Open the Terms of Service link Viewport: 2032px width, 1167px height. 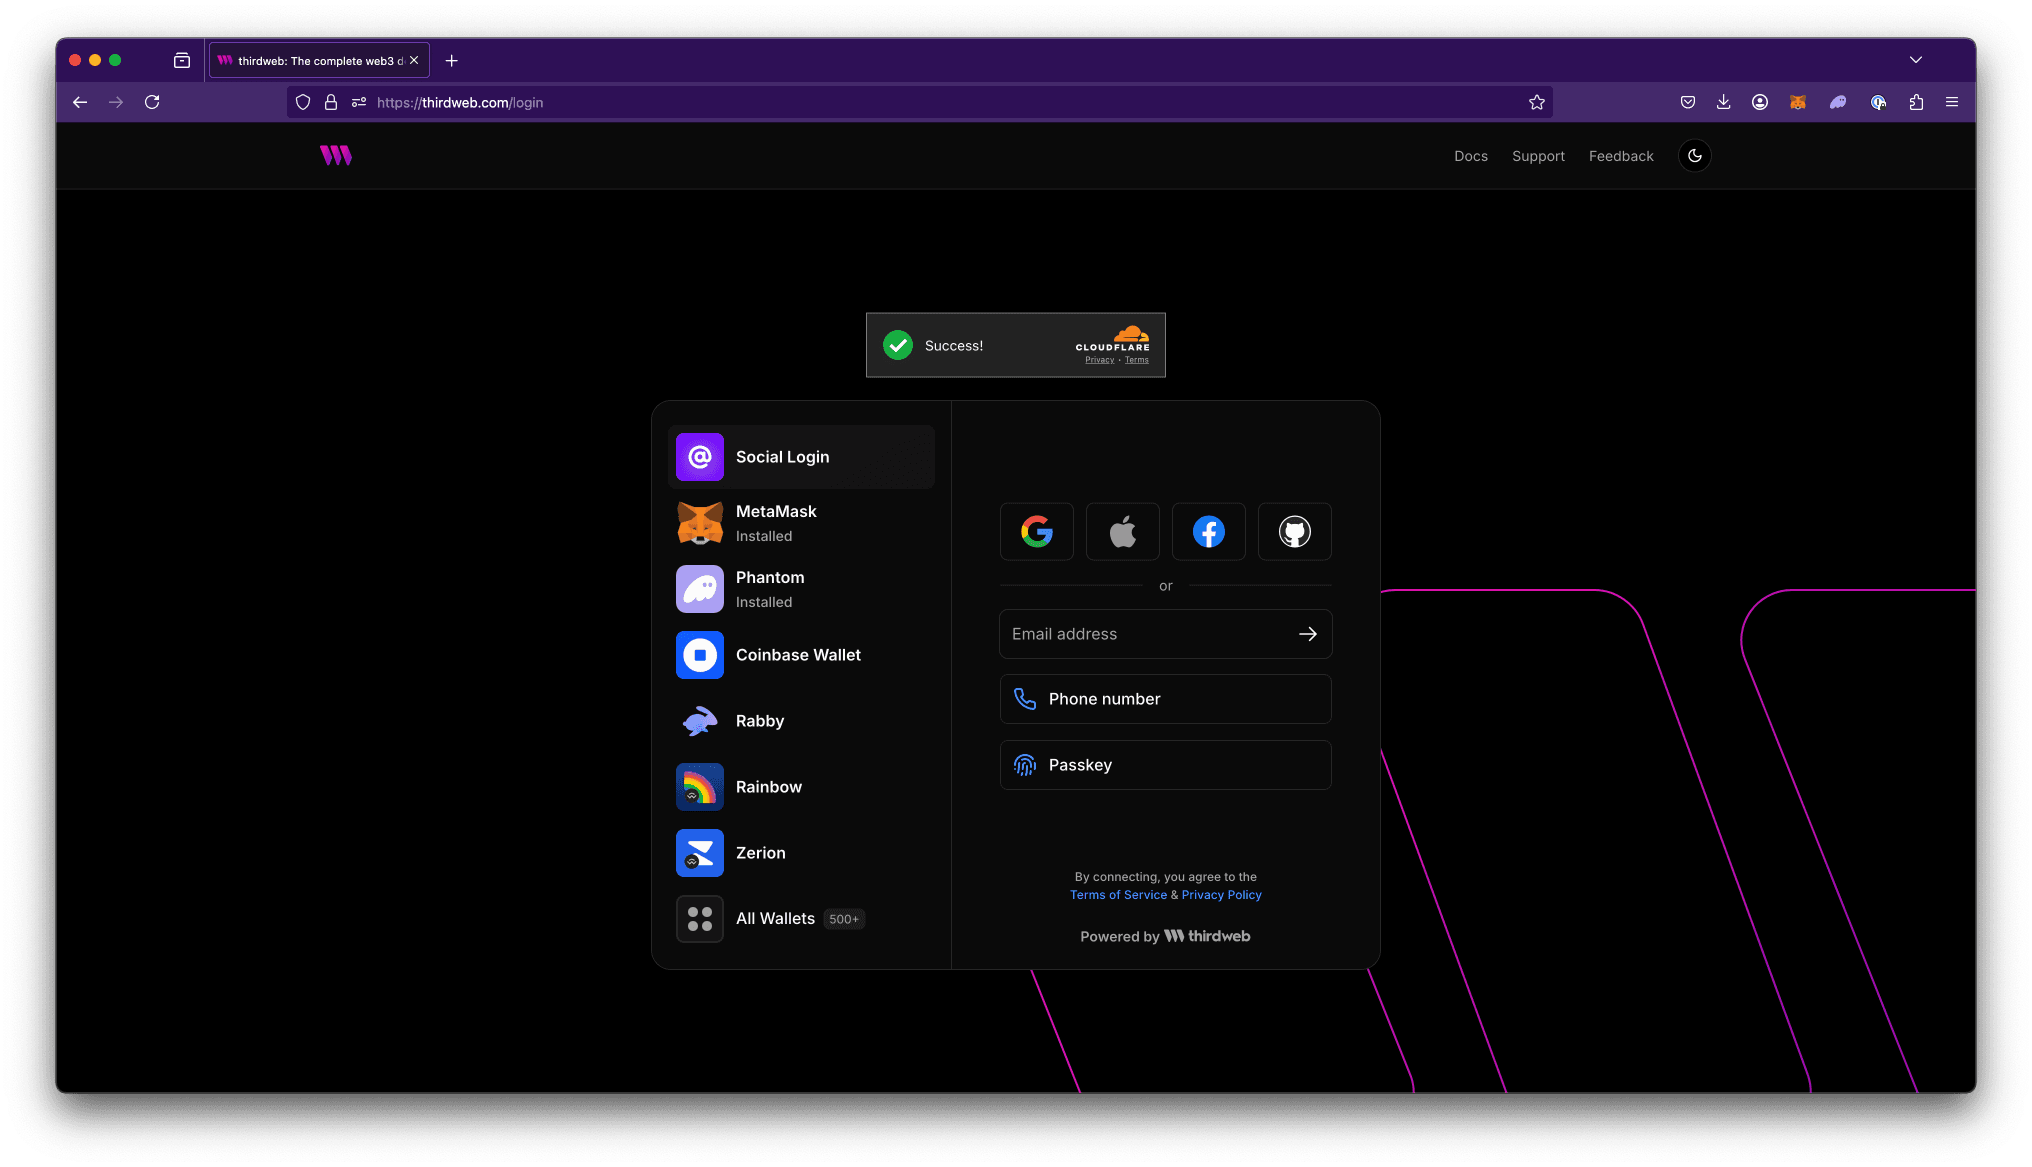click(x=1118, y=894)
